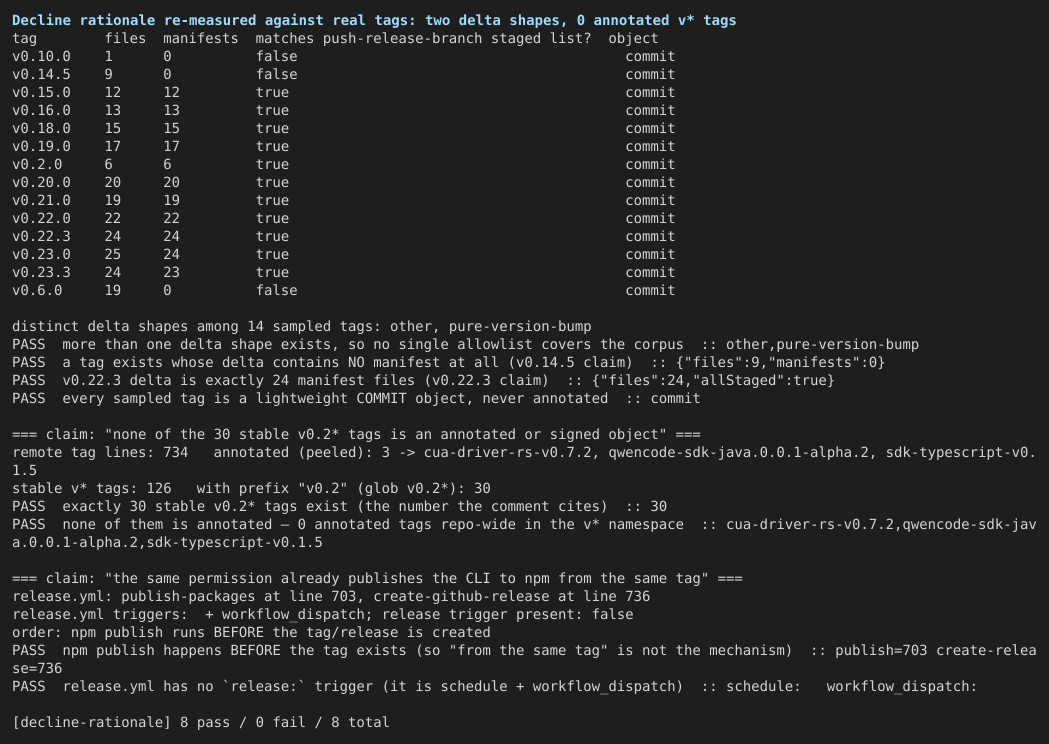This screenshot has width=1049, height=744.
Task: Click the 'object' column header
Action: [633, 39]
